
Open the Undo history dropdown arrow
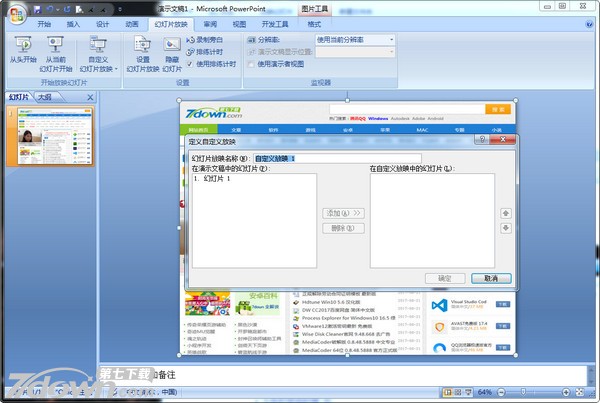(57, 10)
